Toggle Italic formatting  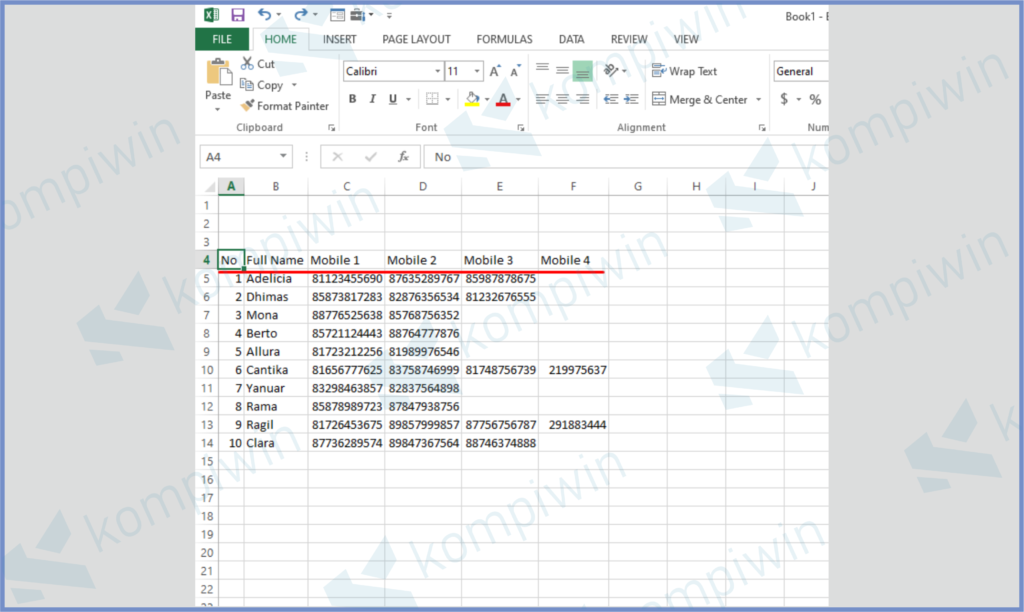pyautogui.click(x=373, y=99)
